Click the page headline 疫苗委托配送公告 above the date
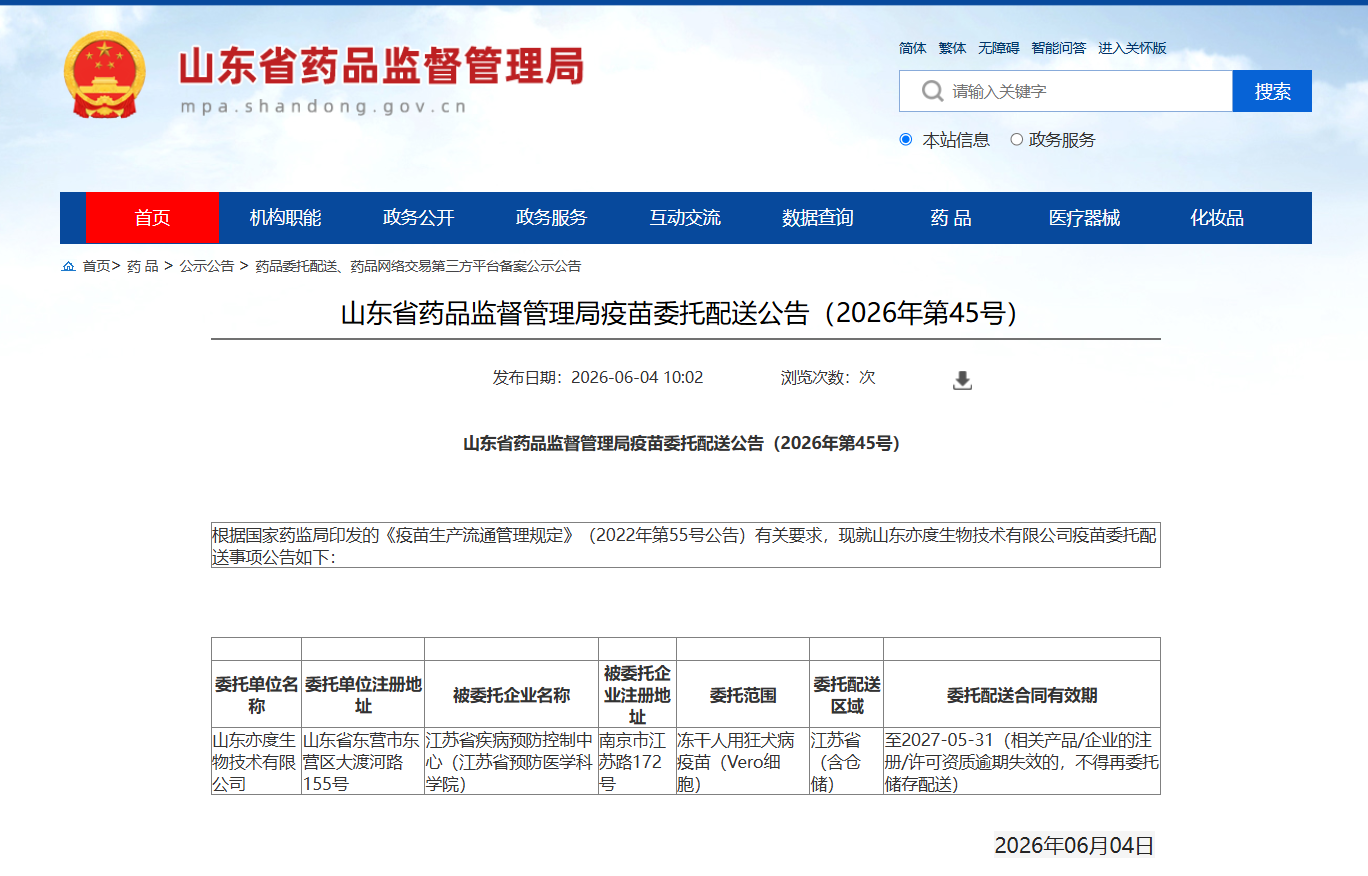Viewport: 1368px width, 876px height. [685, 314]
